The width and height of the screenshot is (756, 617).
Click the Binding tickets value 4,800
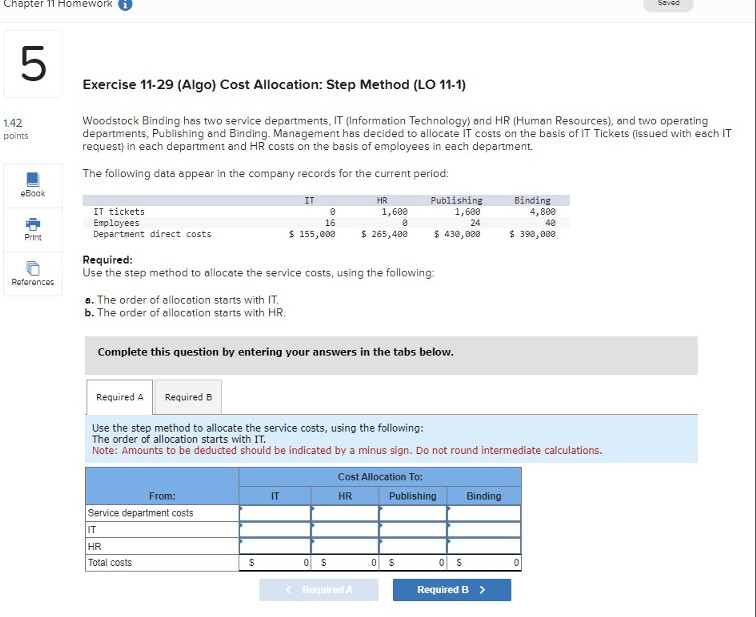pyautogui.click(x=542, y=212)
